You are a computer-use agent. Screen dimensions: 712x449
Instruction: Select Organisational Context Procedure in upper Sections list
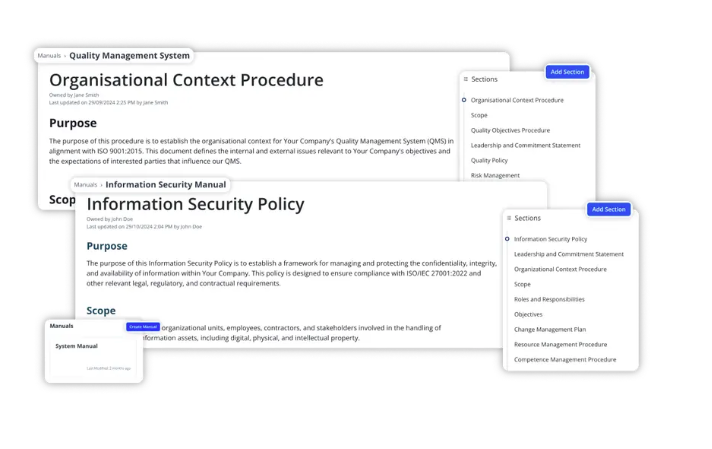pos(517,100)
